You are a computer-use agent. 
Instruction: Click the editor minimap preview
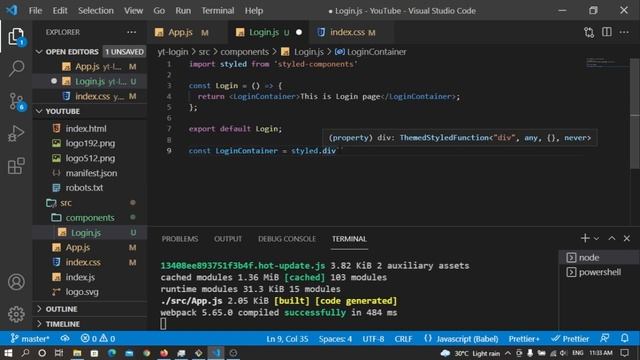[607, 63]
